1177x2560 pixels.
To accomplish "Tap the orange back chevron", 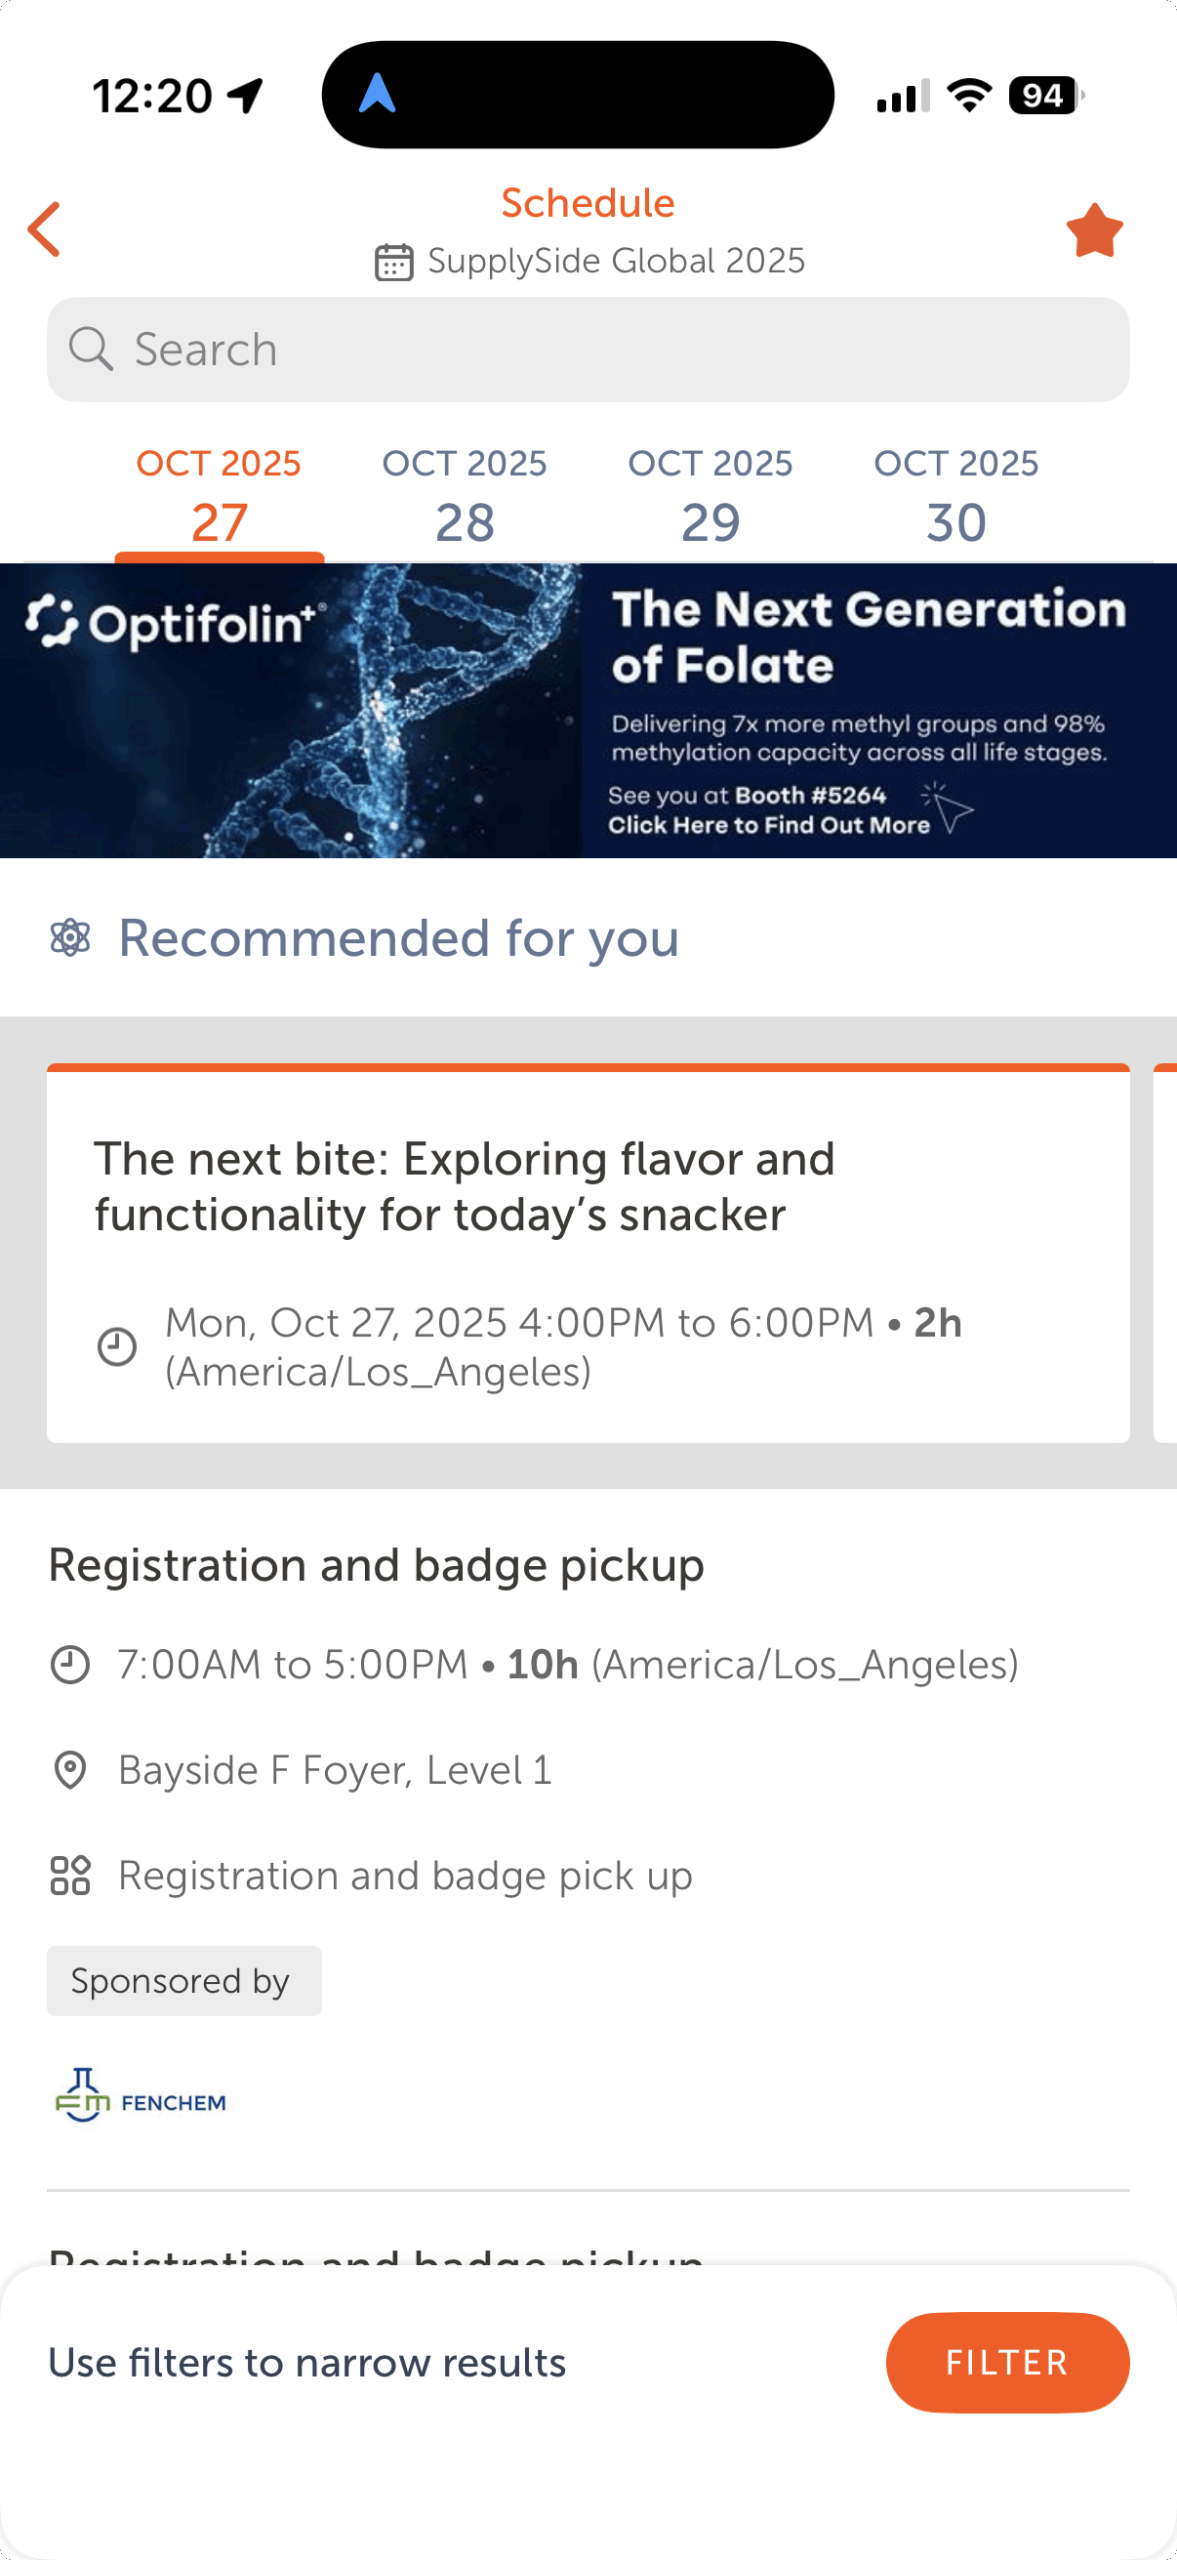I will click(45, 229).
